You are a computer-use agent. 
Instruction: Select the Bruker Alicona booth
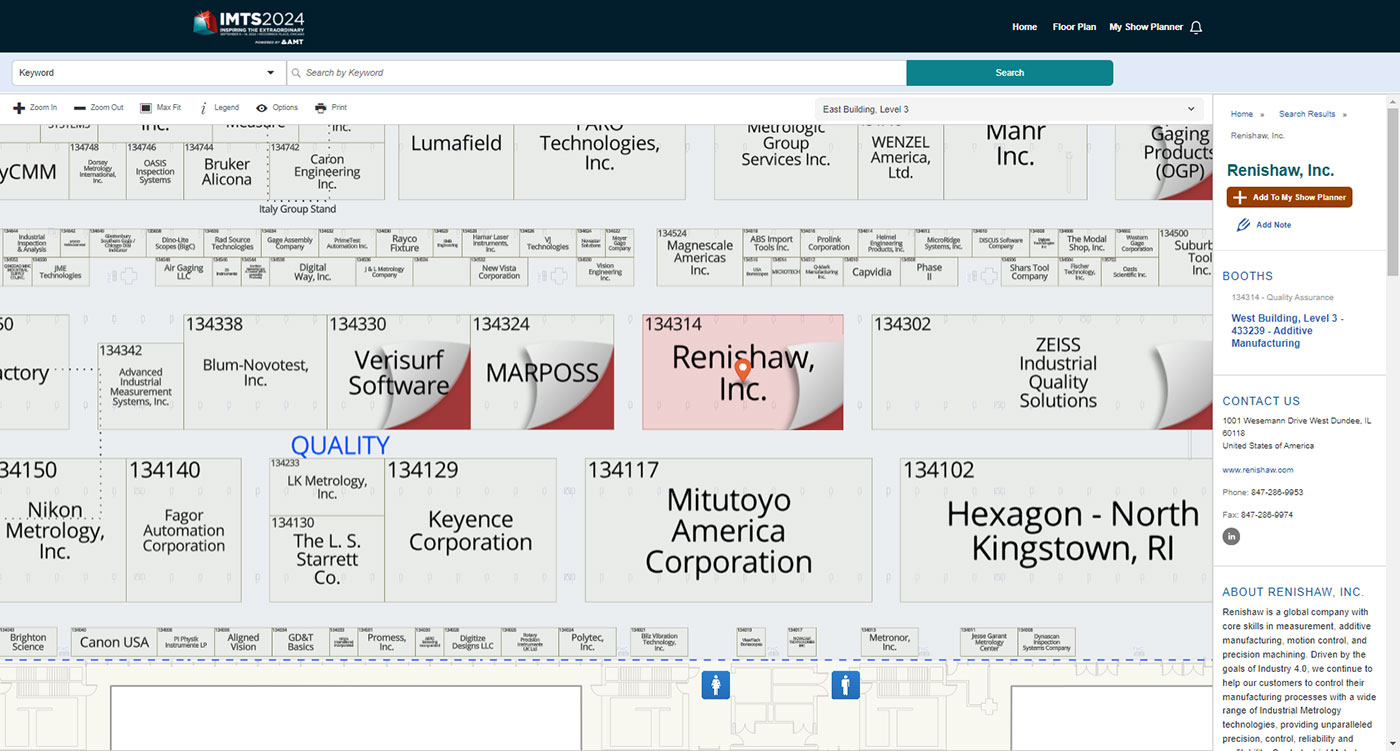(227, 171)
